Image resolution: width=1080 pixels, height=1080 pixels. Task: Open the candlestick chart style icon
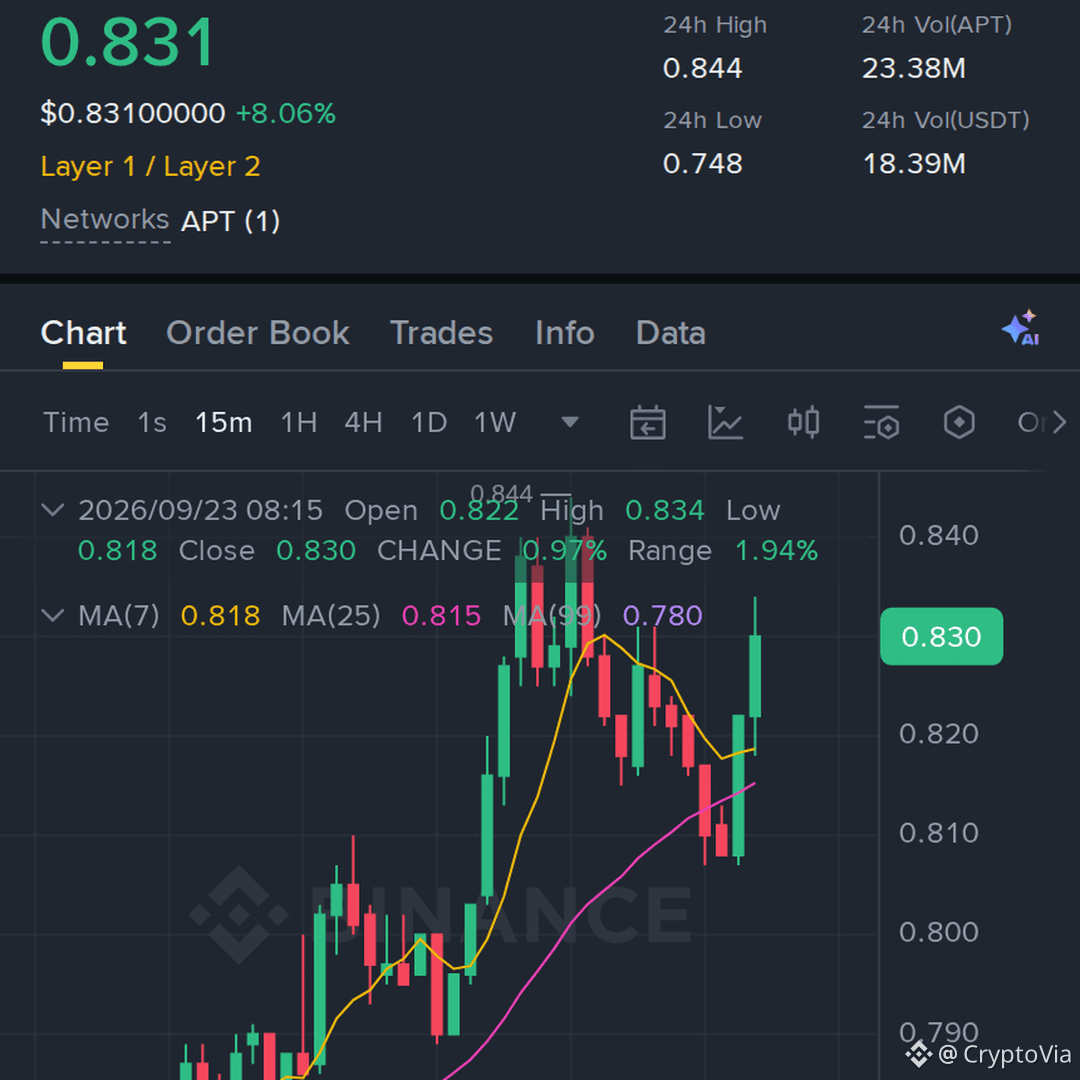(x=803, y=422)
